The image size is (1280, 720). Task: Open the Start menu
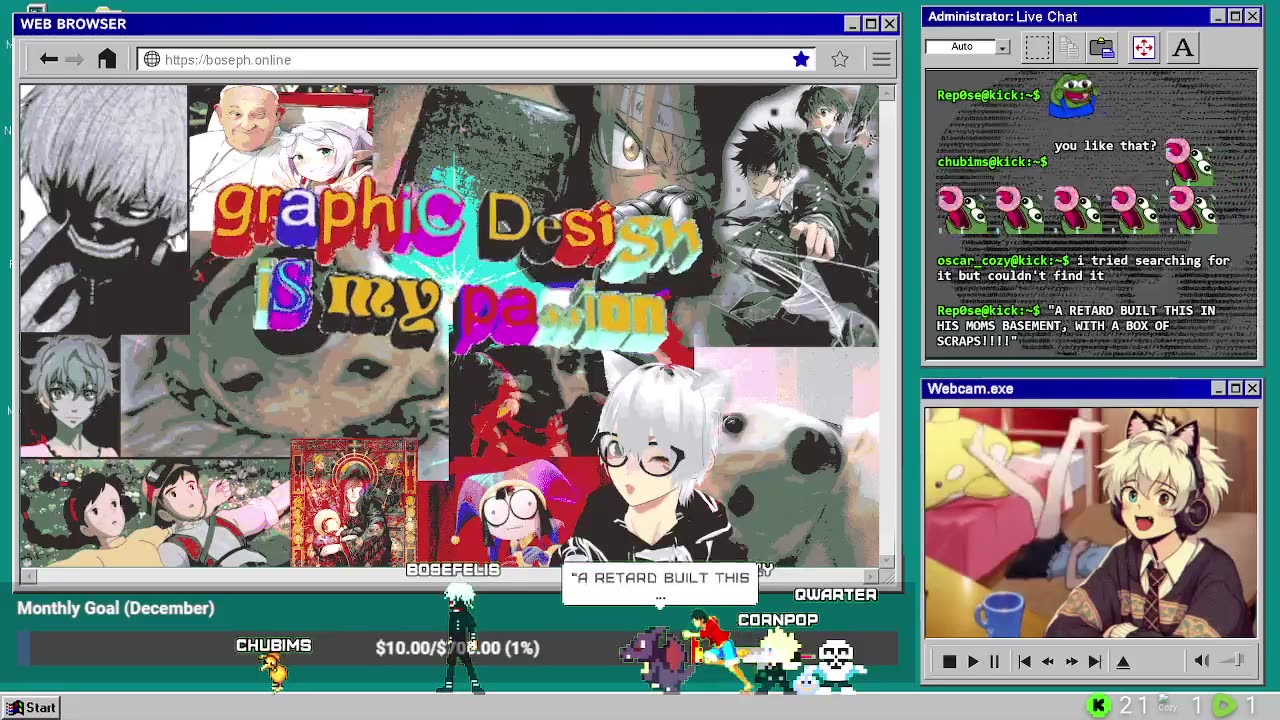click(30, 707)
